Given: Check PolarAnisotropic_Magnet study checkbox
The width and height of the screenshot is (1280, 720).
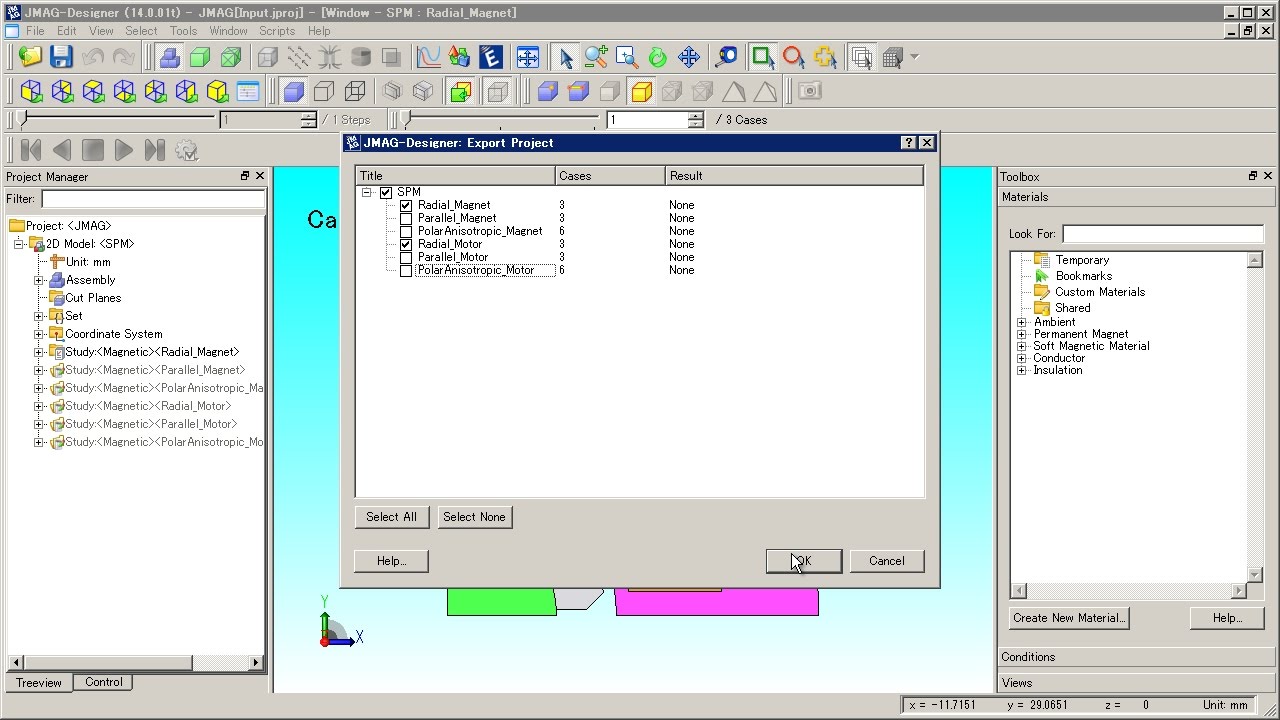Looking at the screenshot, I should [406, 231].
